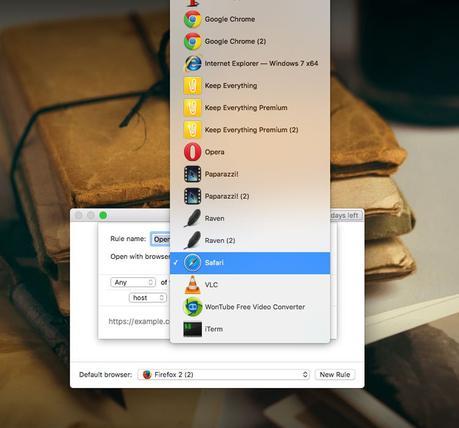Select Paparazzi! menu entry
The image size is (459, 428).
250,174
